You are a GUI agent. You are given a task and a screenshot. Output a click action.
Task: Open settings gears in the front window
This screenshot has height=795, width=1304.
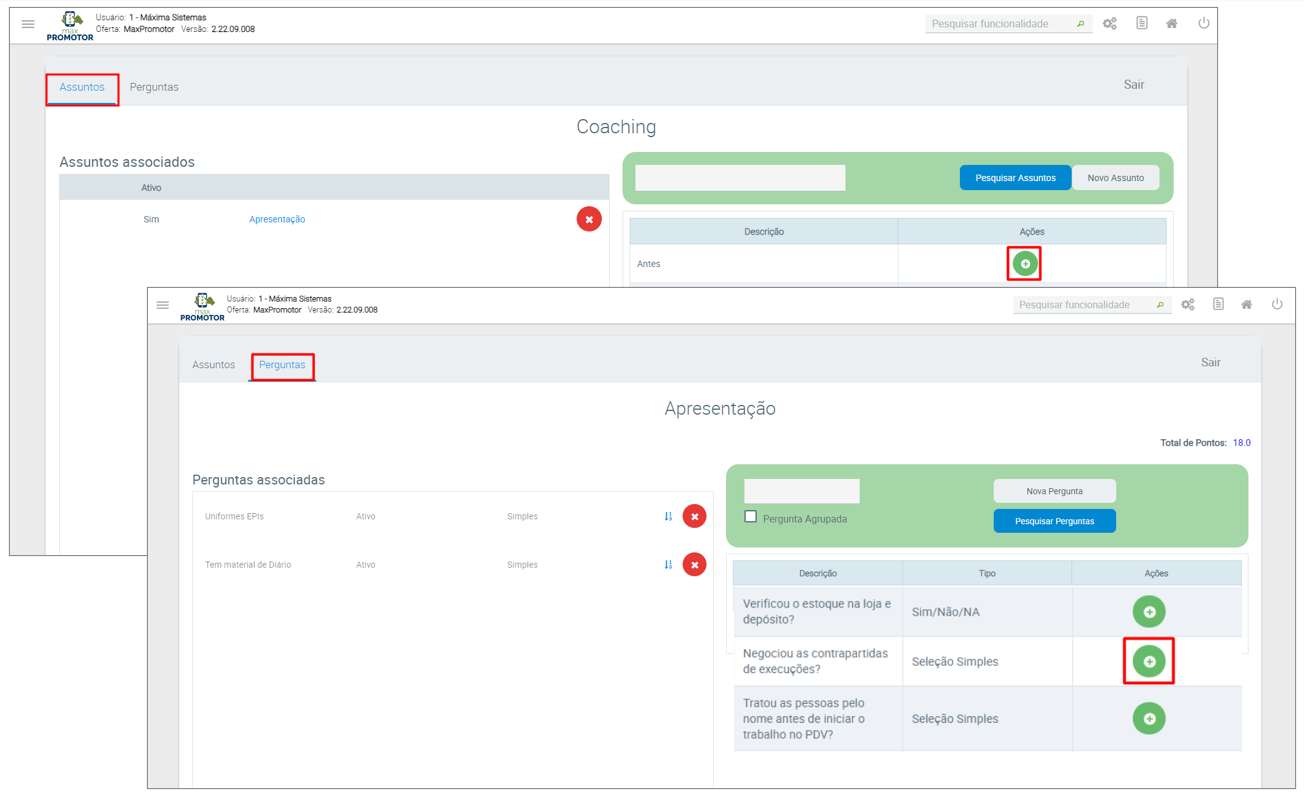pyautogui.click(x=1188, y=305)
